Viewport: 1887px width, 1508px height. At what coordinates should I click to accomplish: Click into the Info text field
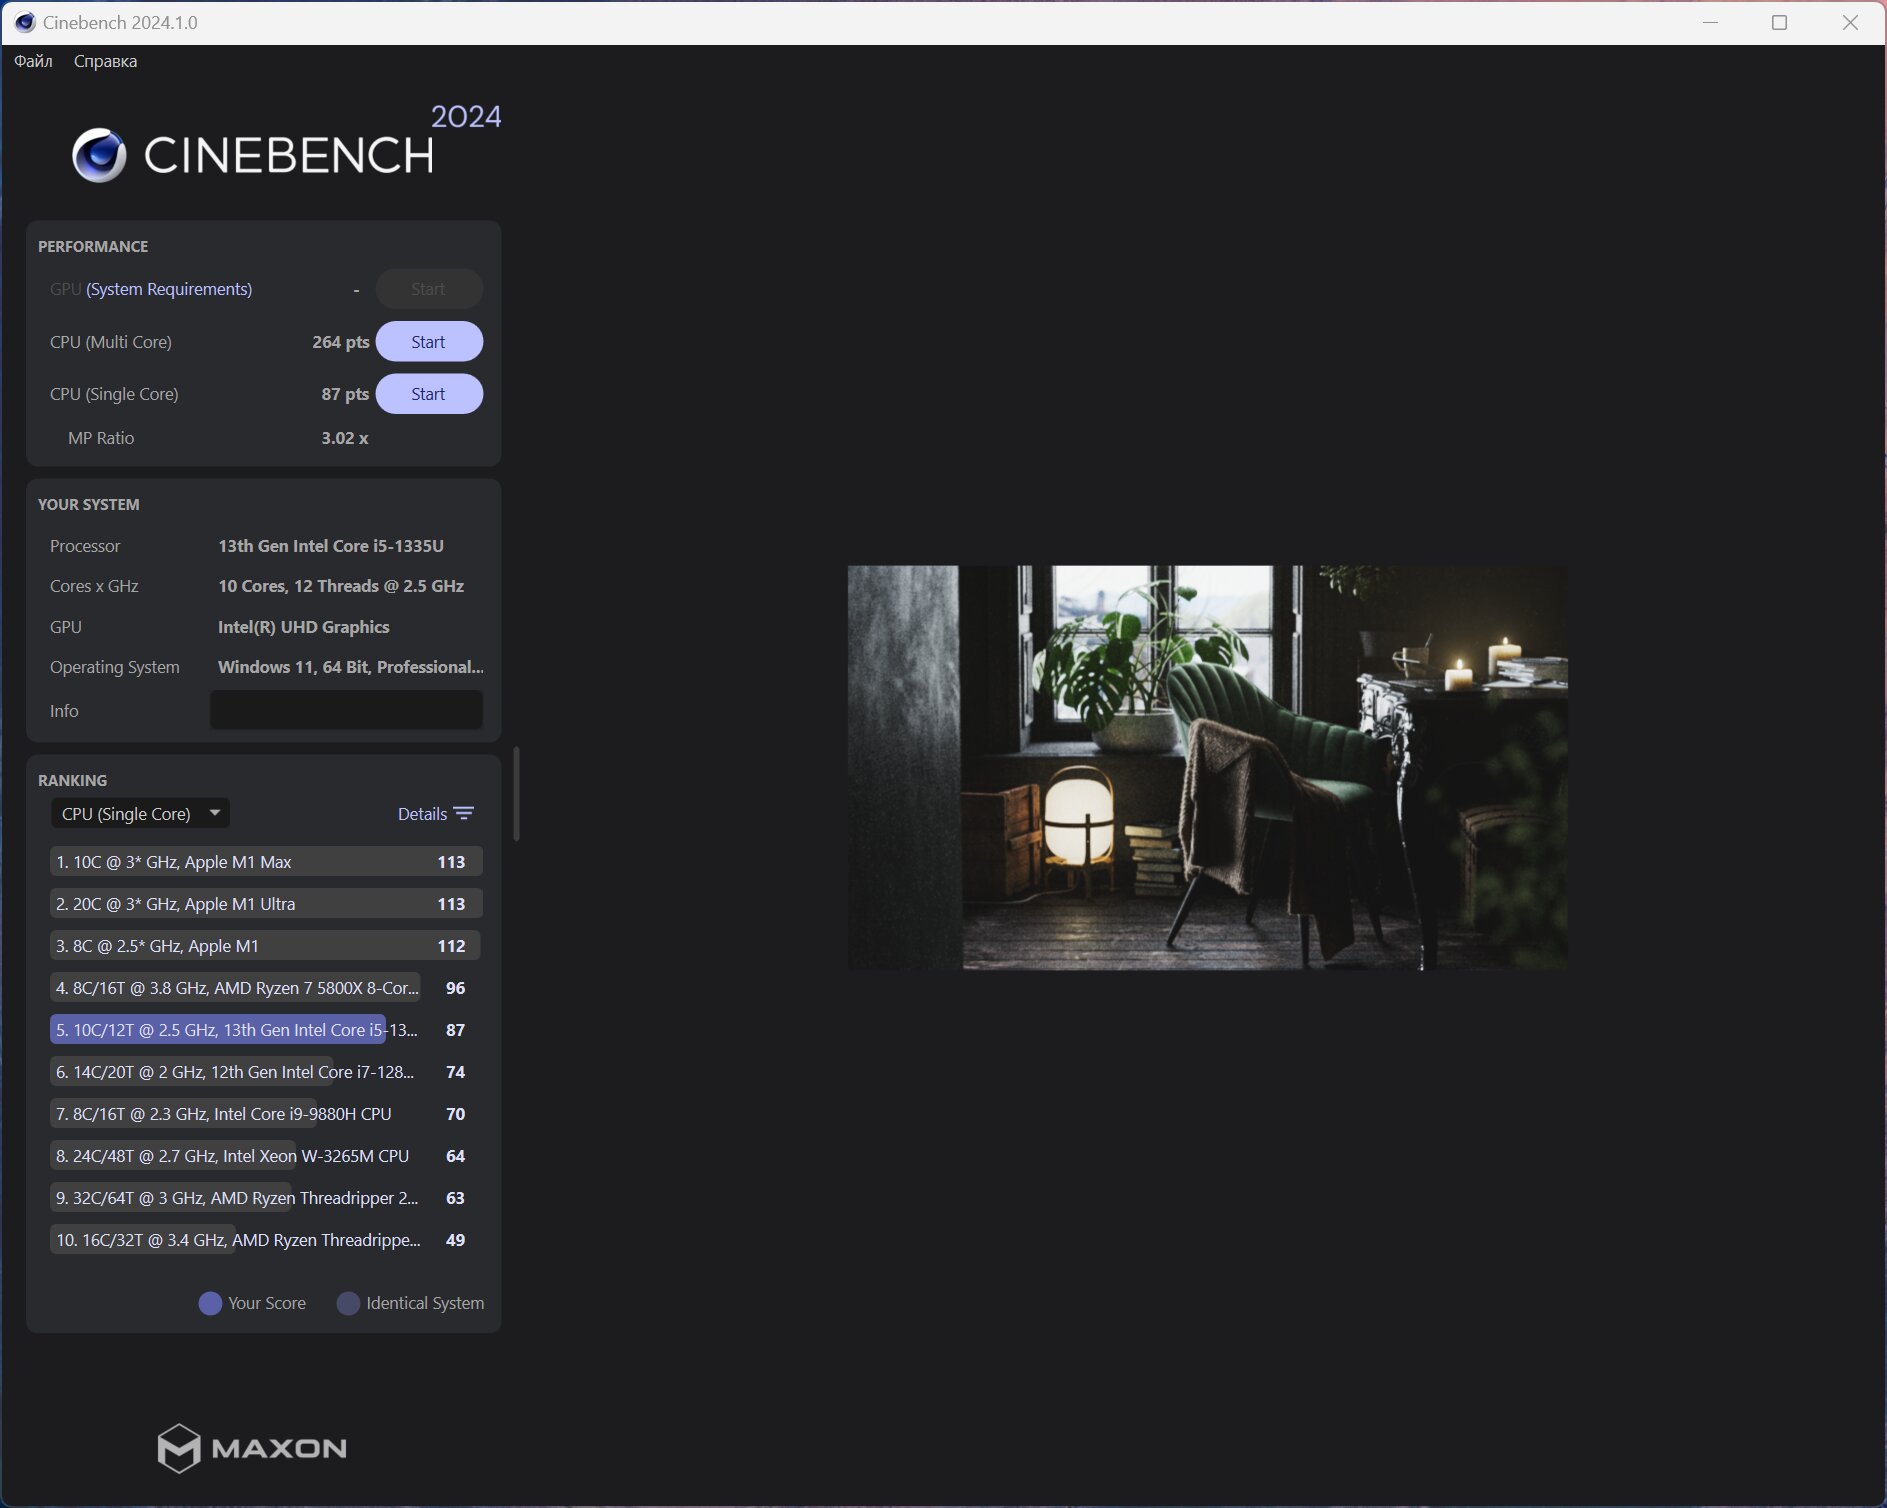pyautogui.click(x=346, y=710)
